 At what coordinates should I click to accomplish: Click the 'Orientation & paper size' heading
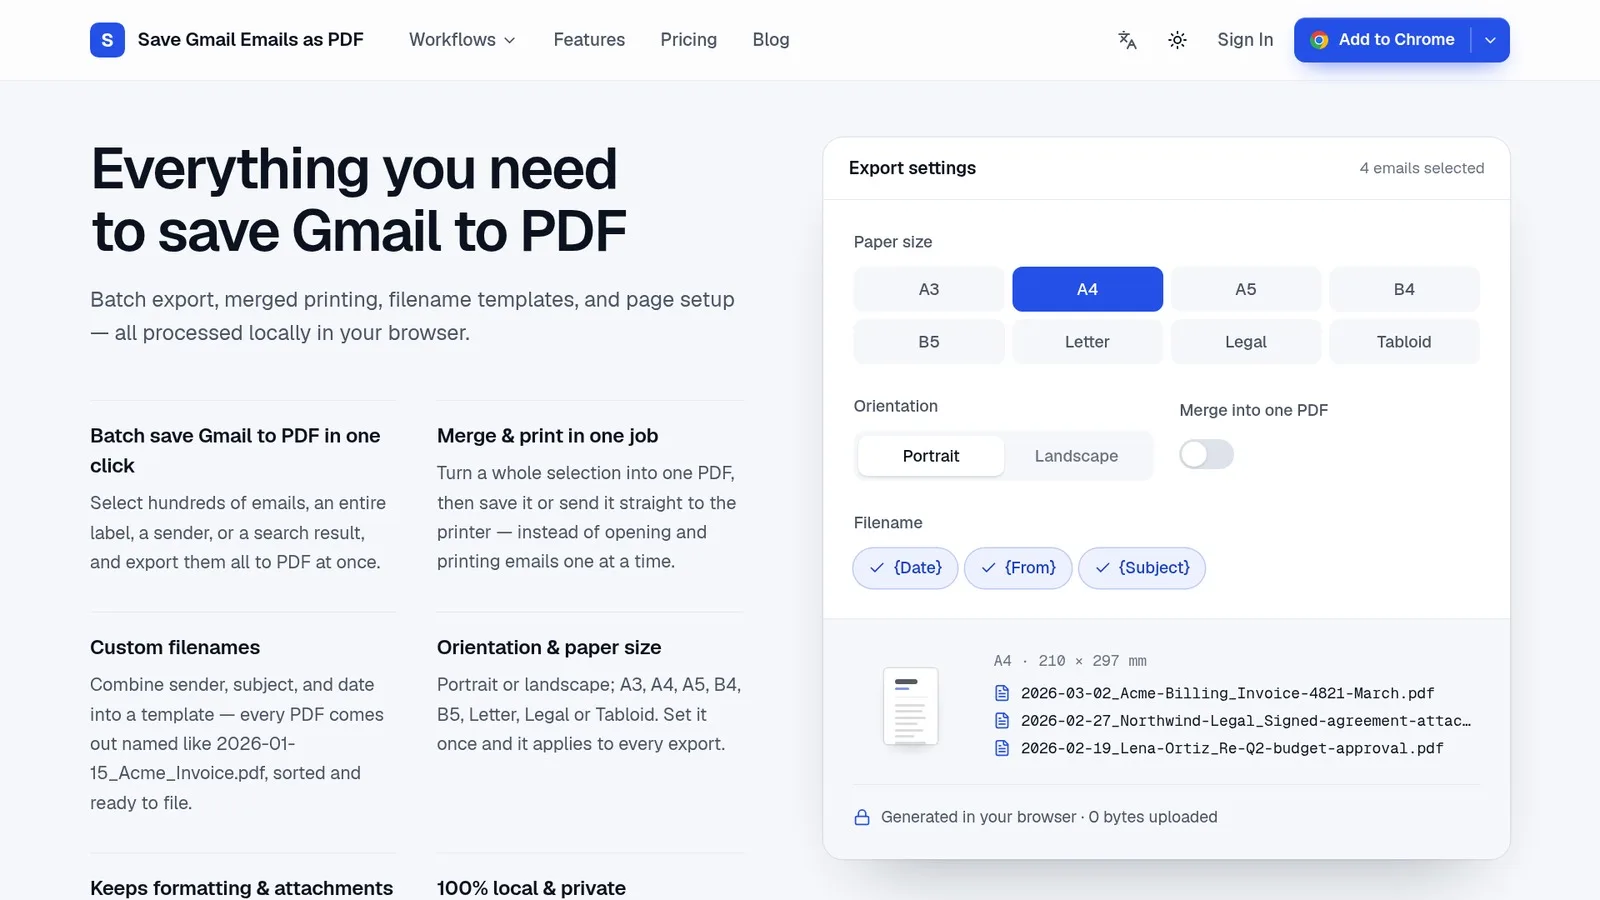(549, 647)
